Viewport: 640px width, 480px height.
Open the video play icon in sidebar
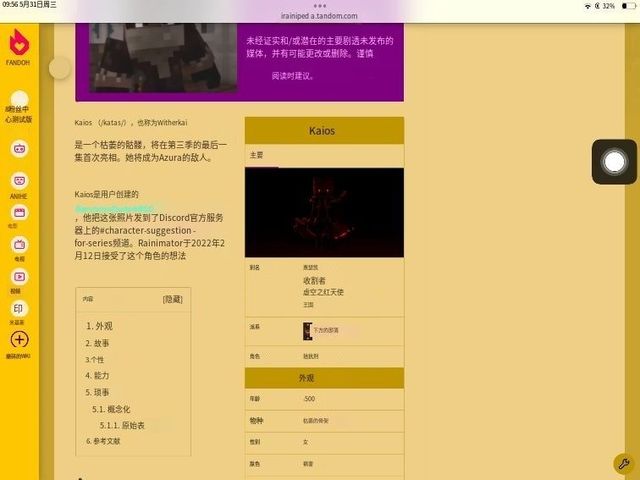click(19, 276)
